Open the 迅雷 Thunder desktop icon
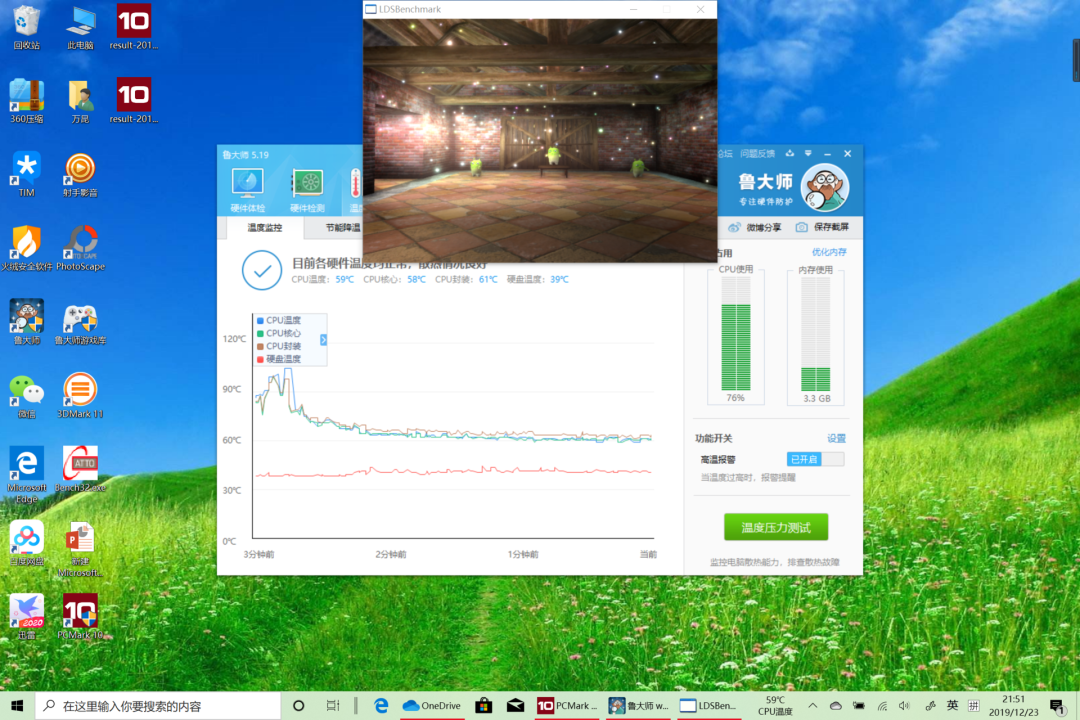Image resolution: width=1080 pixels, height=720 pixels. [x=27, y=617]
